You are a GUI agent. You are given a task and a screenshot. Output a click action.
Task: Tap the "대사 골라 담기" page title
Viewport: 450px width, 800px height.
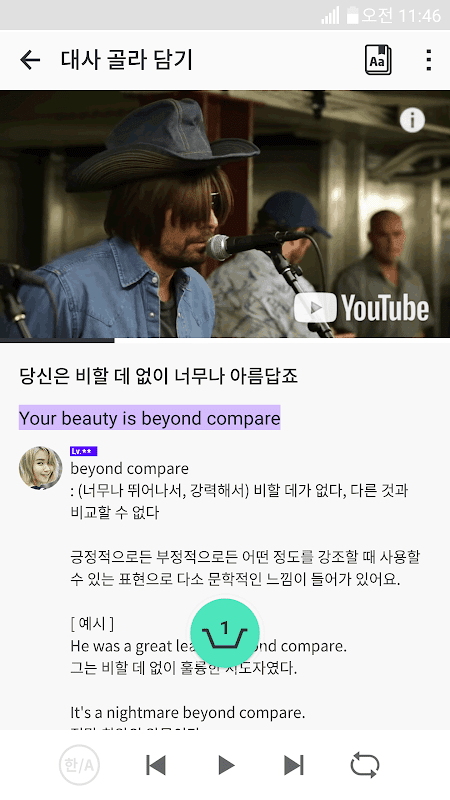pos(127,60)
